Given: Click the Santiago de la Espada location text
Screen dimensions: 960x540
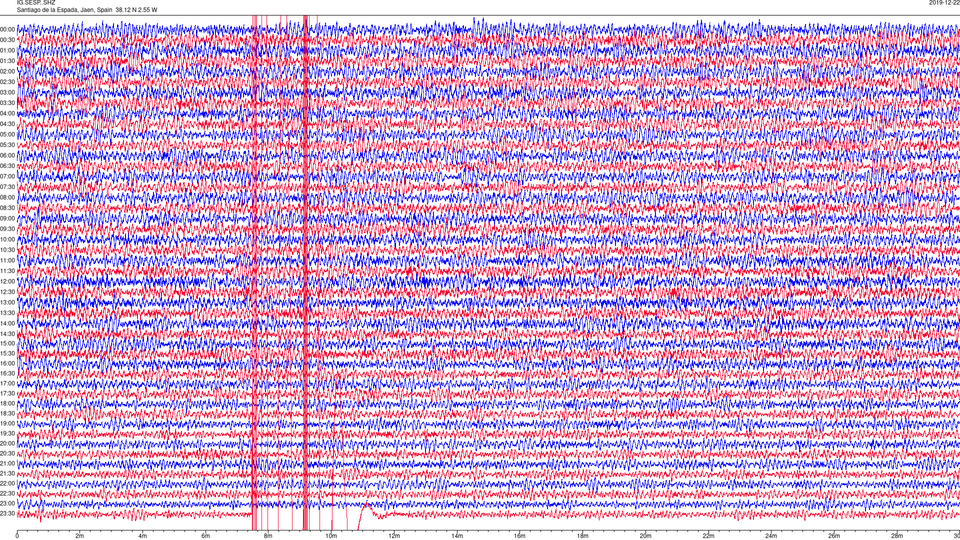Looking at the screenshot, I should pyautogui.click(x=86, y=10).
